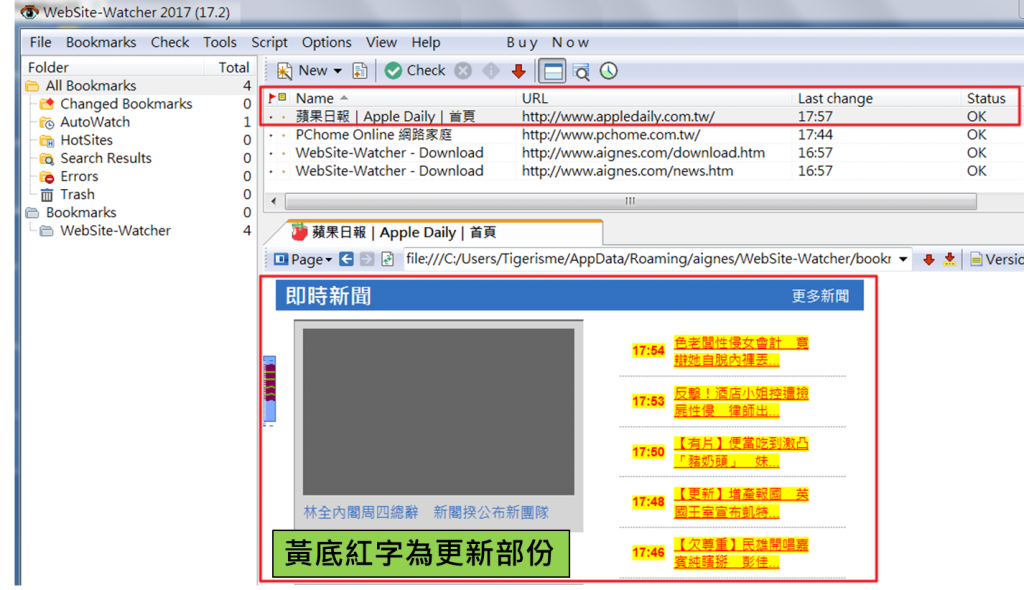Viewport: 1024px width, 590px height.
Task: Open the Script menu
Action: 269,42
